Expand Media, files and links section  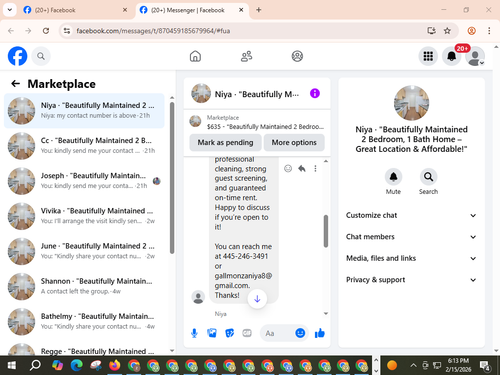click(x=411, y=258)
